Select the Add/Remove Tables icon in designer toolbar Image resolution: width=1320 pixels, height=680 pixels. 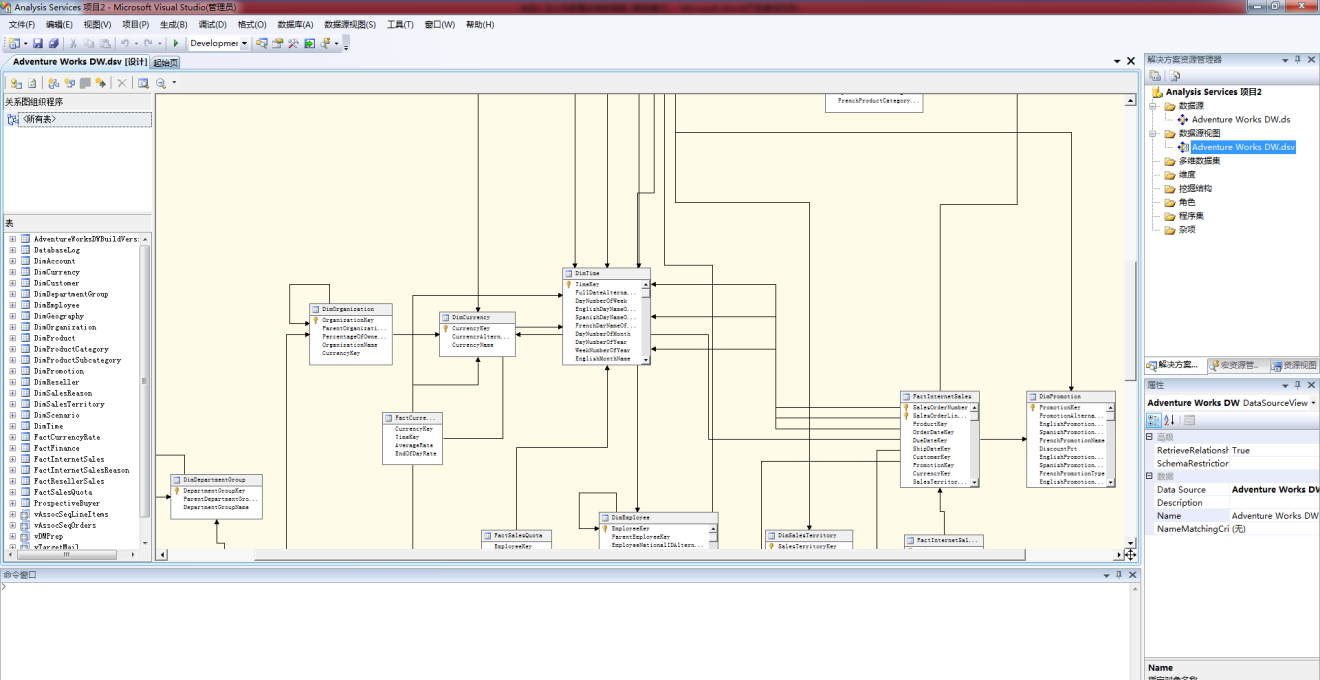click(x=16, y=82)
